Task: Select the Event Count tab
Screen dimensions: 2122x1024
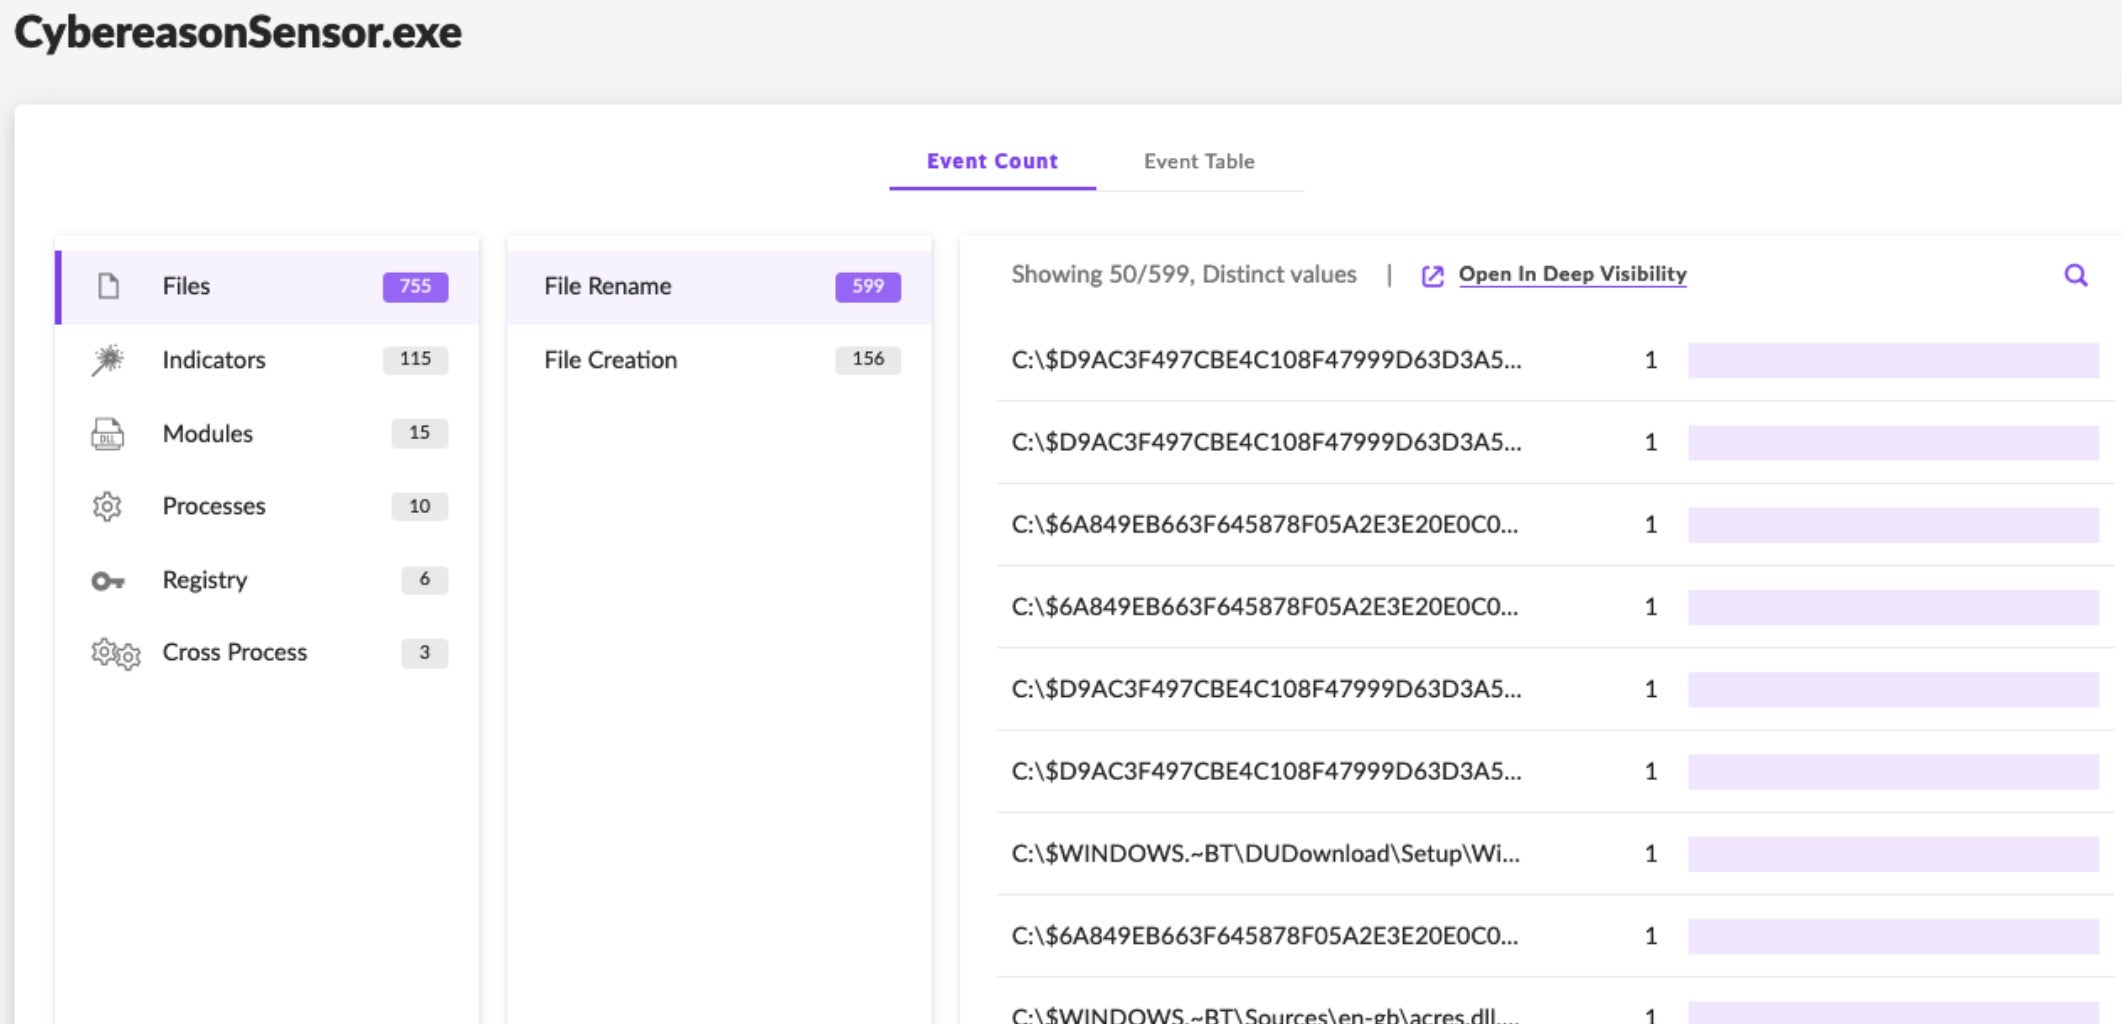Action: pos(991,161)
